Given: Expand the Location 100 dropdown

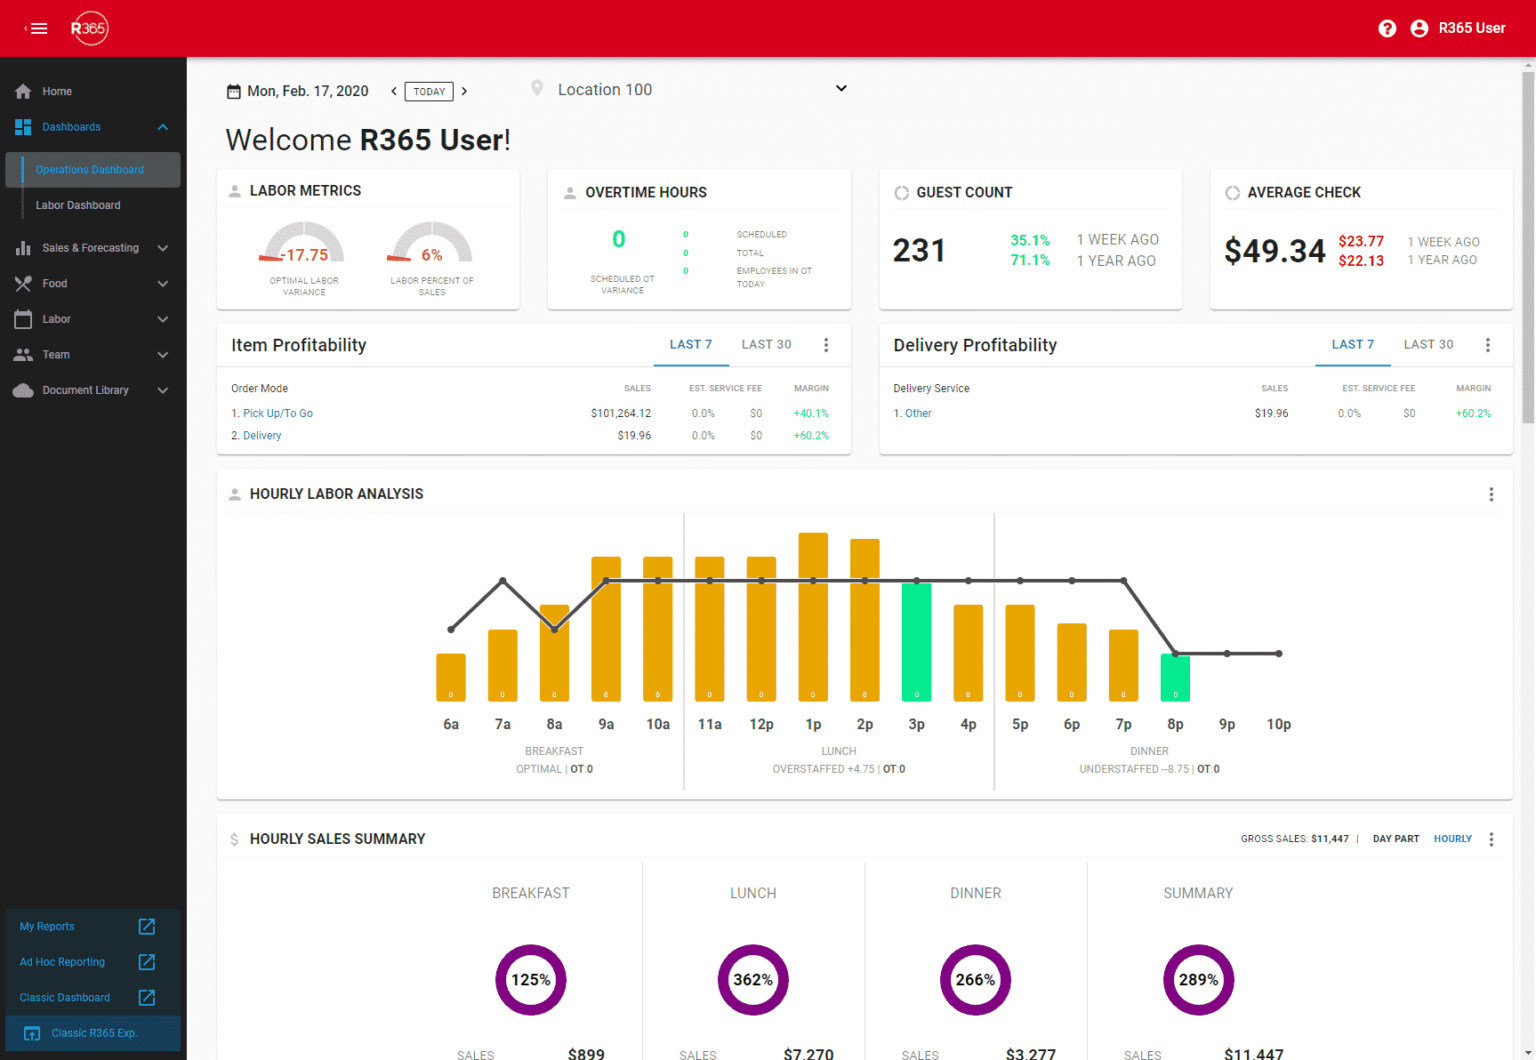Looking at the screenshot, I should click(841, 89).
